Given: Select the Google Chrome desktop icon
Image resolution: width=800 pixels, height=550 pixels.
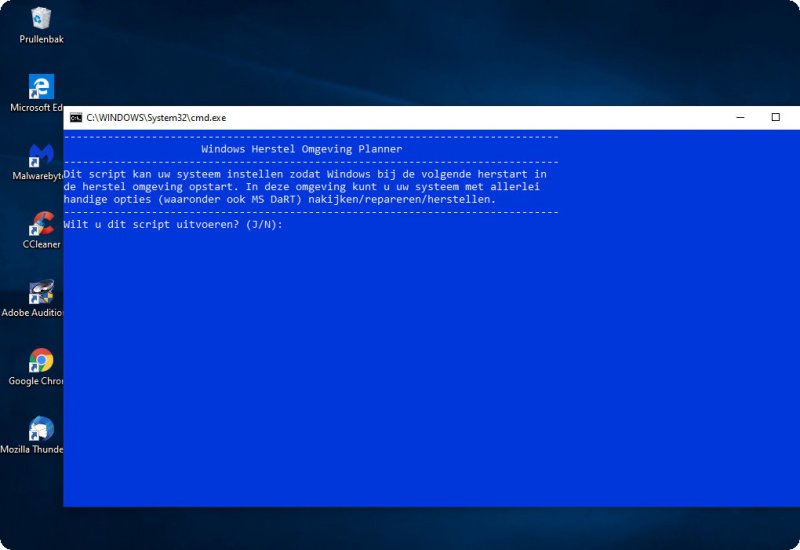Looking at the screenshot, I should (41, 360).
